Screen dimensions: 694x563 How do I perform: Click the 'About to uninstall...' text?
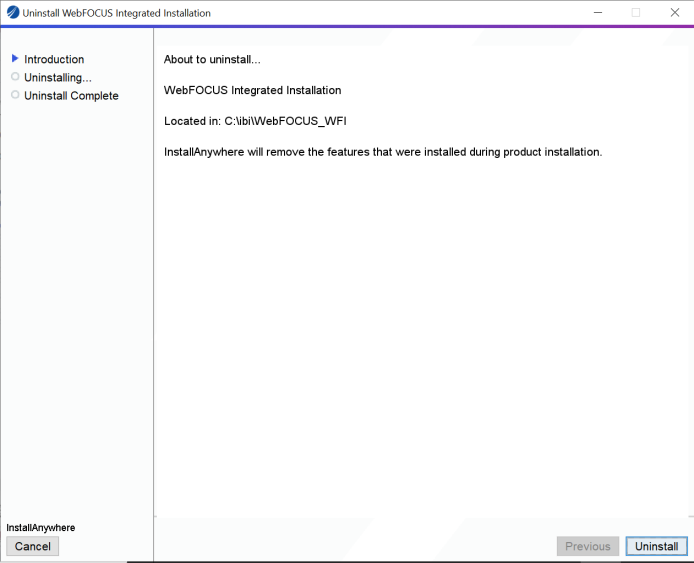(x=212, y=59)
